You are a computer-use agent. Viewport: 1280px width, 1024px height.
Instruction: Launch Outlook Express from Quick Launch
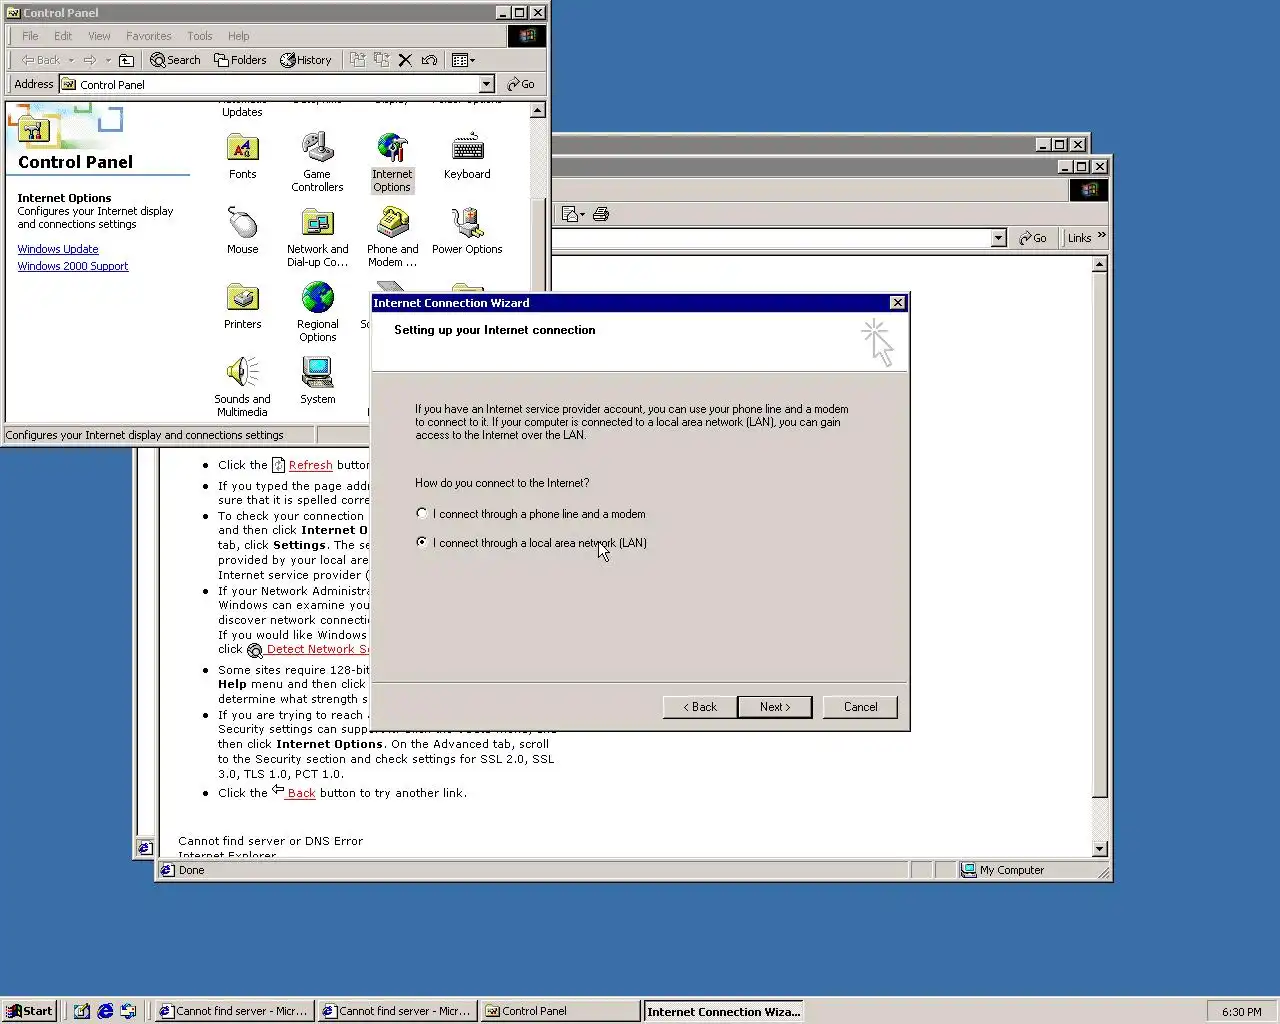pos(128,1011)
